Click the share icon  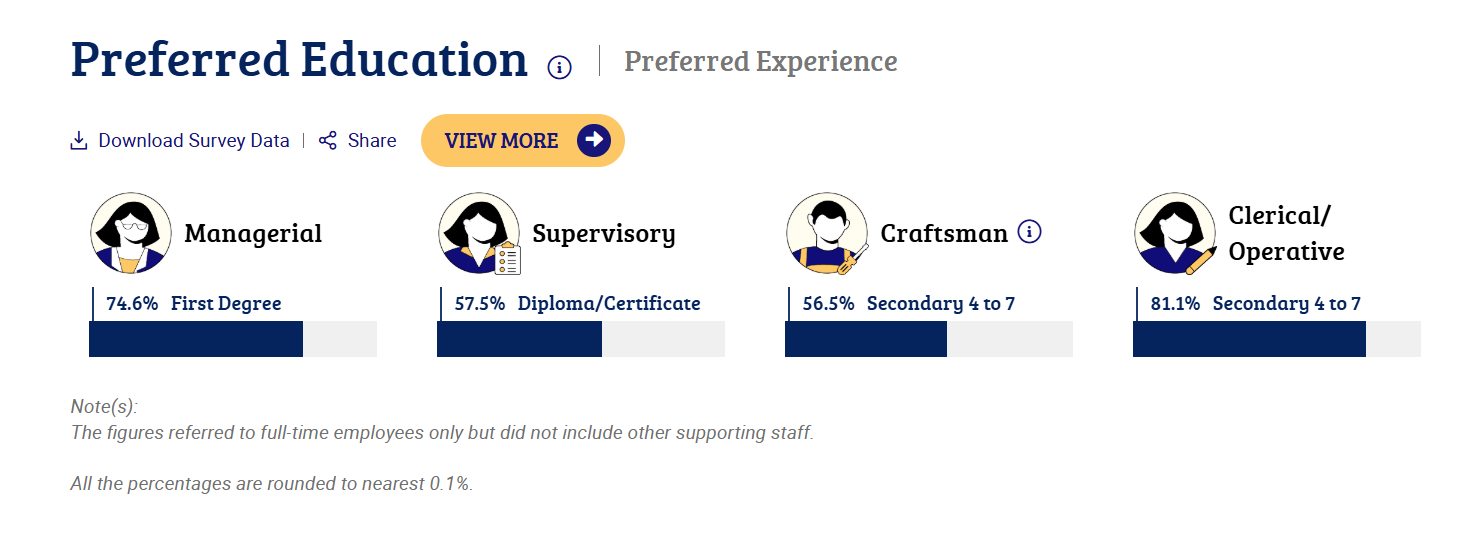click(328, 141)
